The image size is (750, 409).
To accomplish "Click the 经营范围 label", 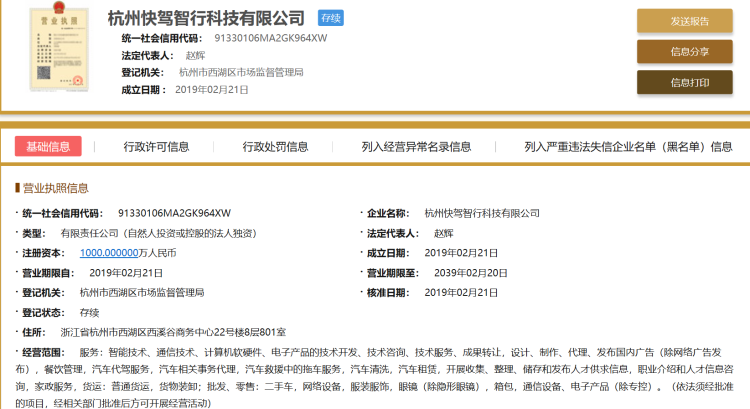I will [43, 353].
